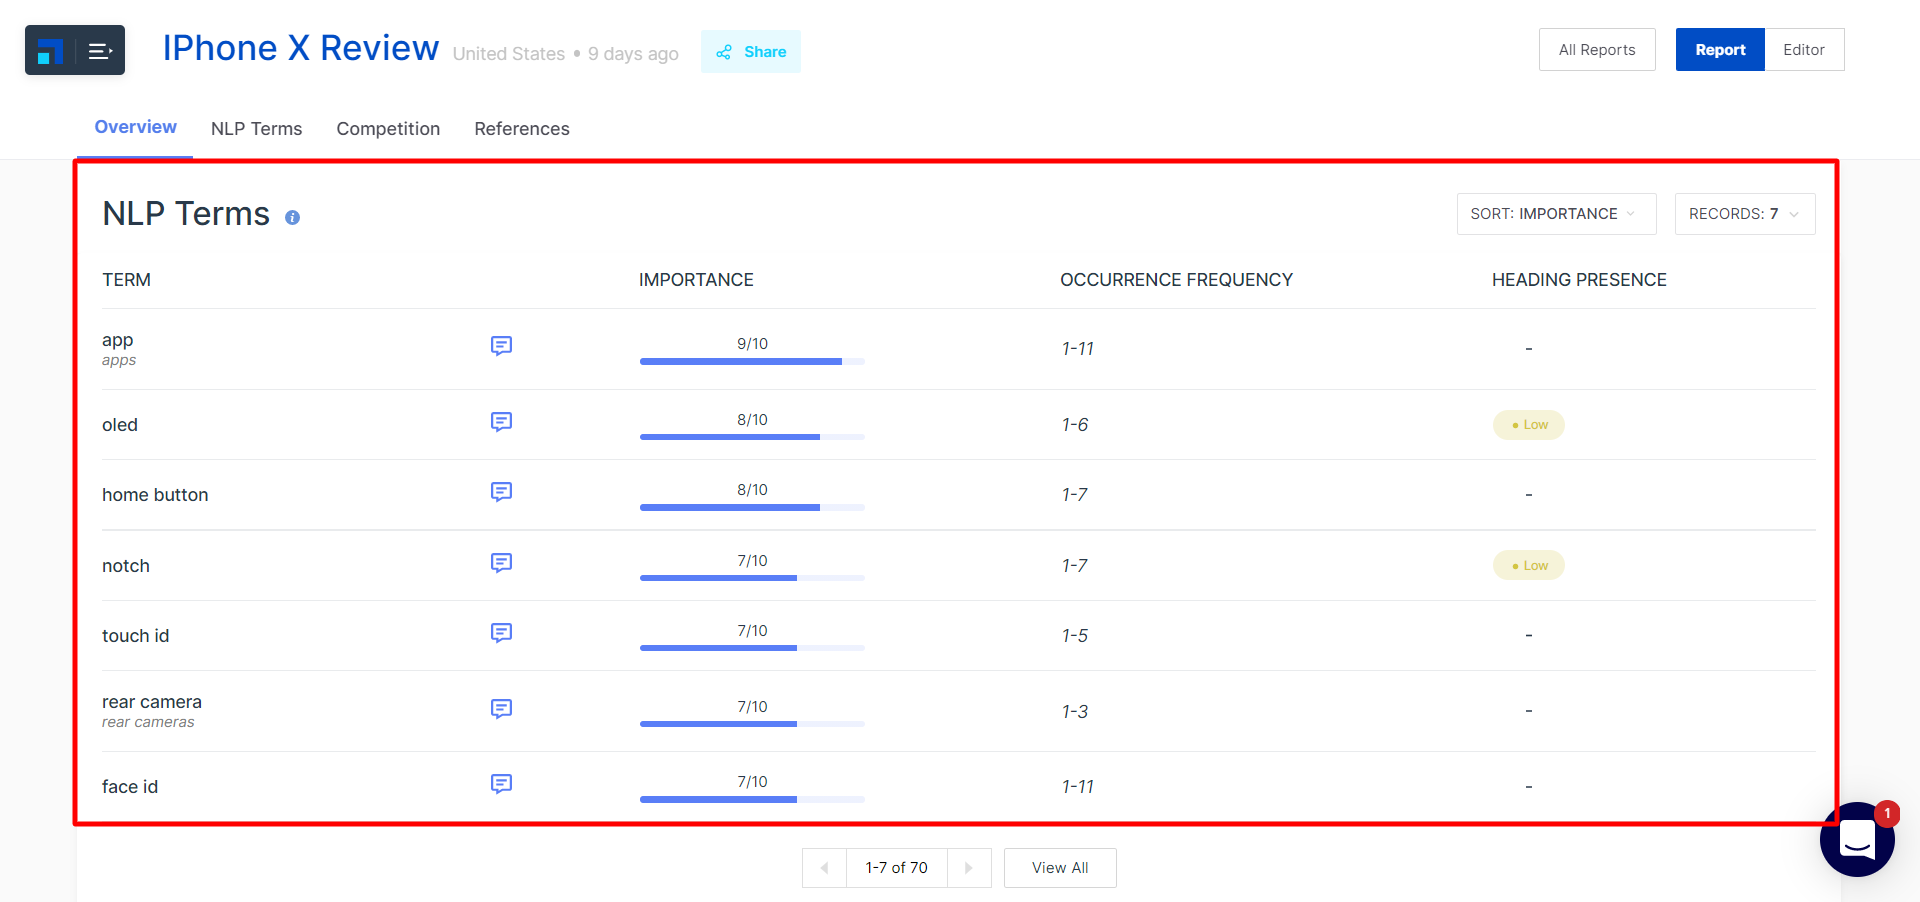Image resolution: width=1920 pixels, height=902 pixels.
Task: Click the 'home button' term text
Action: click(155, 495)
